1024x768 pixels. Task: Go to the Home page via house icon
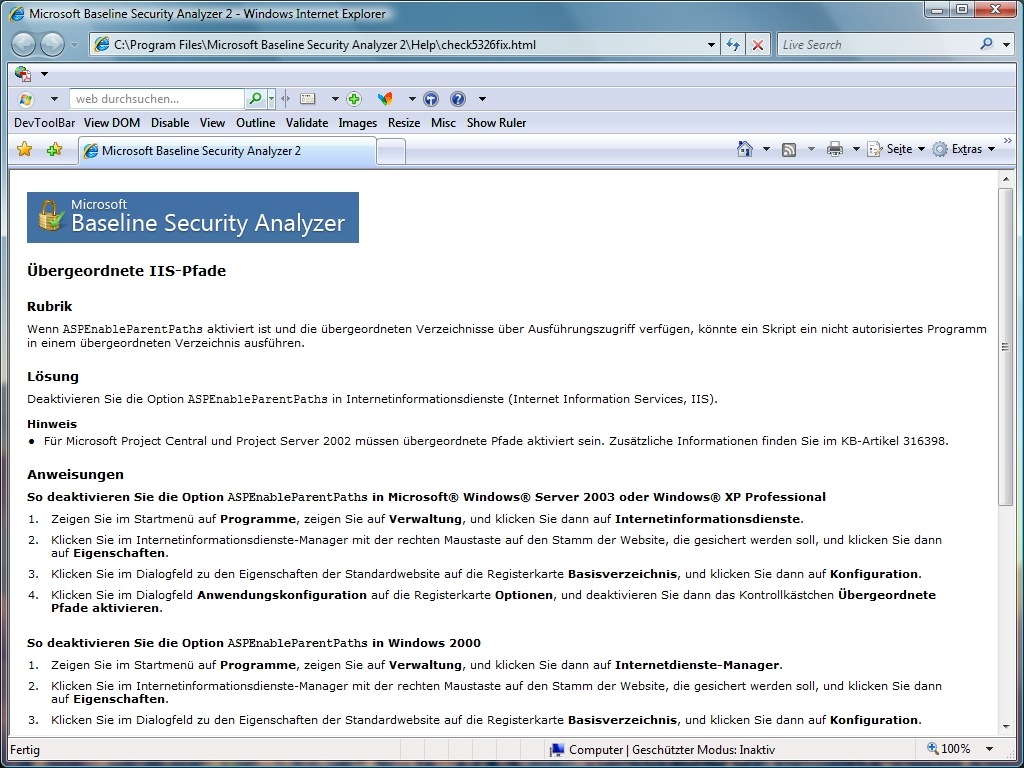(744, 149)
